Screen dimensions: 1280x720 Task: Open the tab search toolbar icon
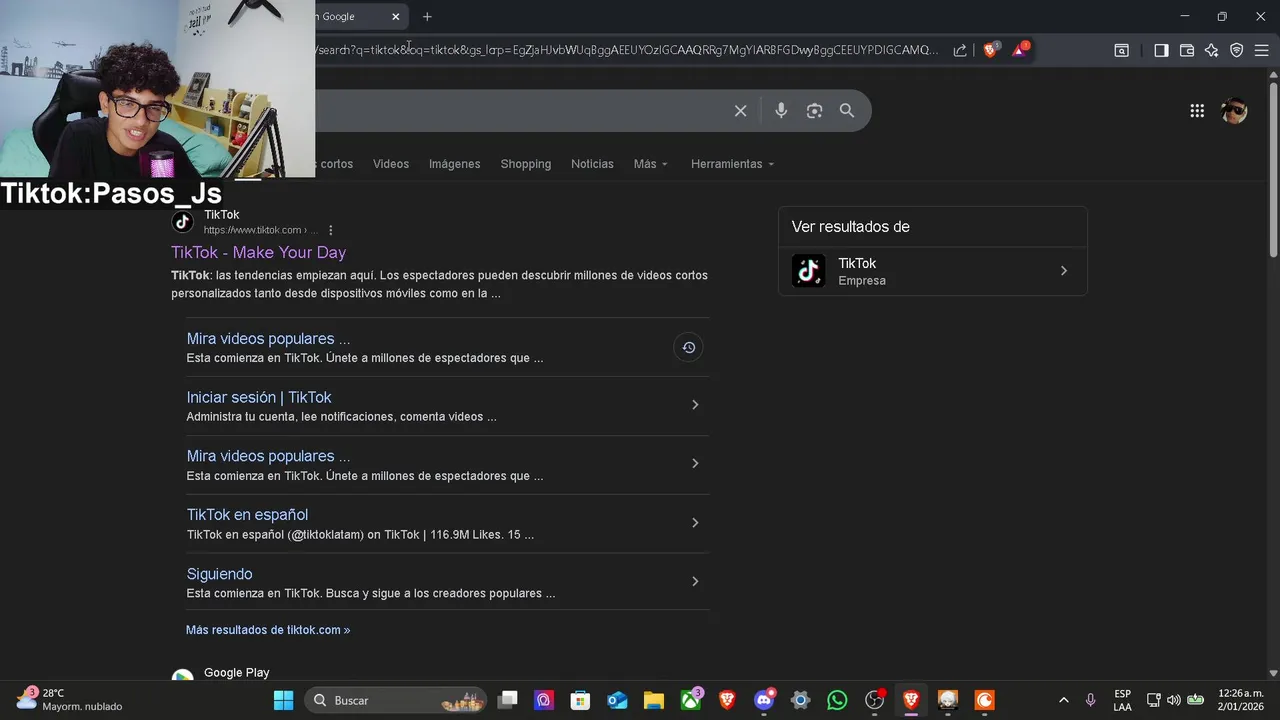(1122, 50)
